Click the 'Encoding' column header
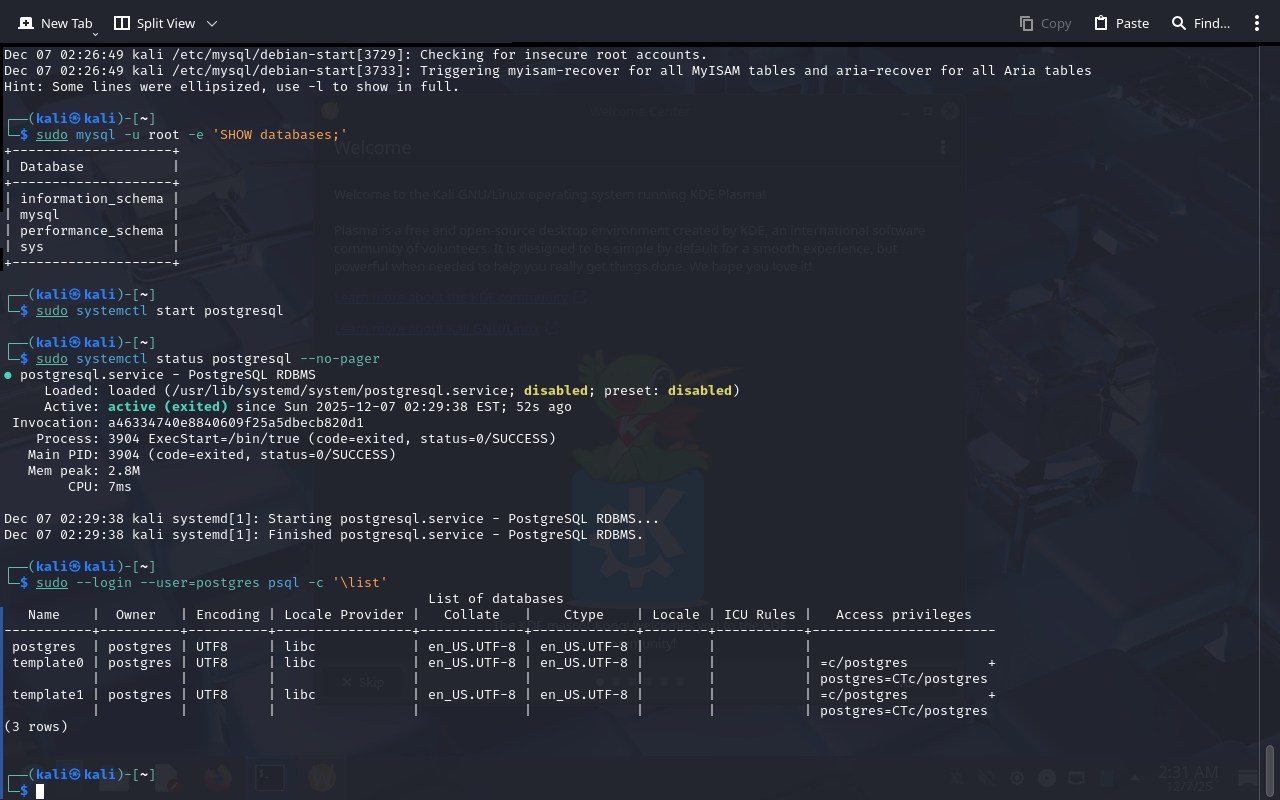 227,614
